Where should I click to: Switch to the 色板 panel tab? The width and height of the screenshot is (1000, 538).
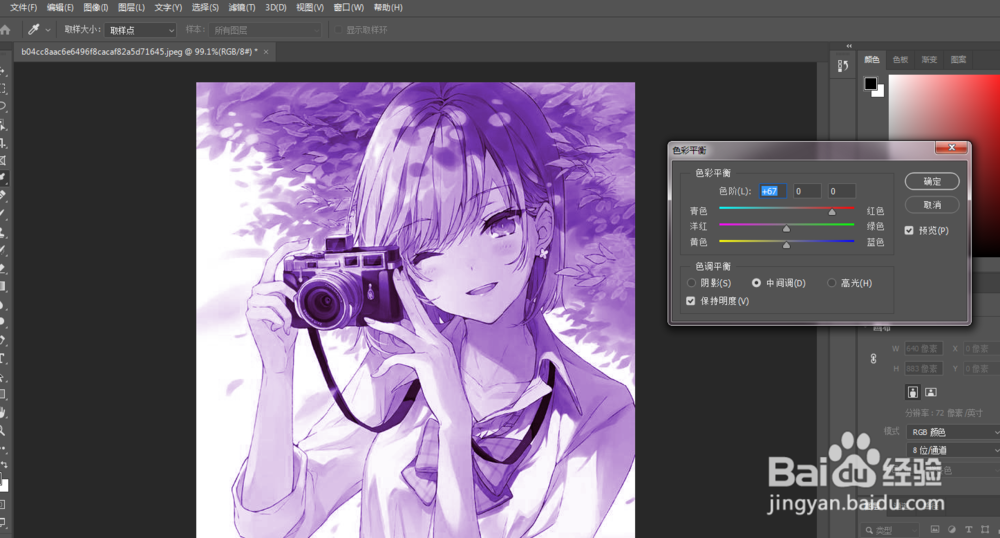click(901, 59)
